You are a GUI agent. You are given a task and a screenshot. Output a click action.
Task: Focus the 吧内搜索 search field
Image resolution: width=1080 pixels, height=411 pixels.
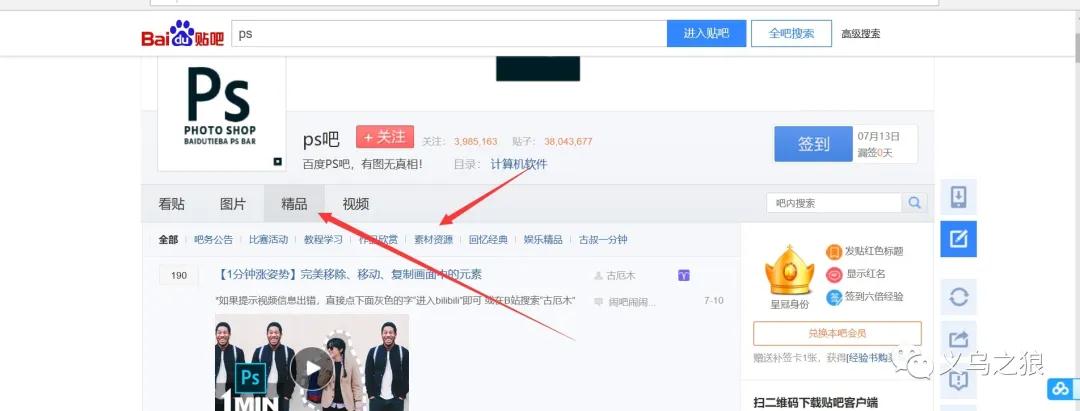coord(835,203)
